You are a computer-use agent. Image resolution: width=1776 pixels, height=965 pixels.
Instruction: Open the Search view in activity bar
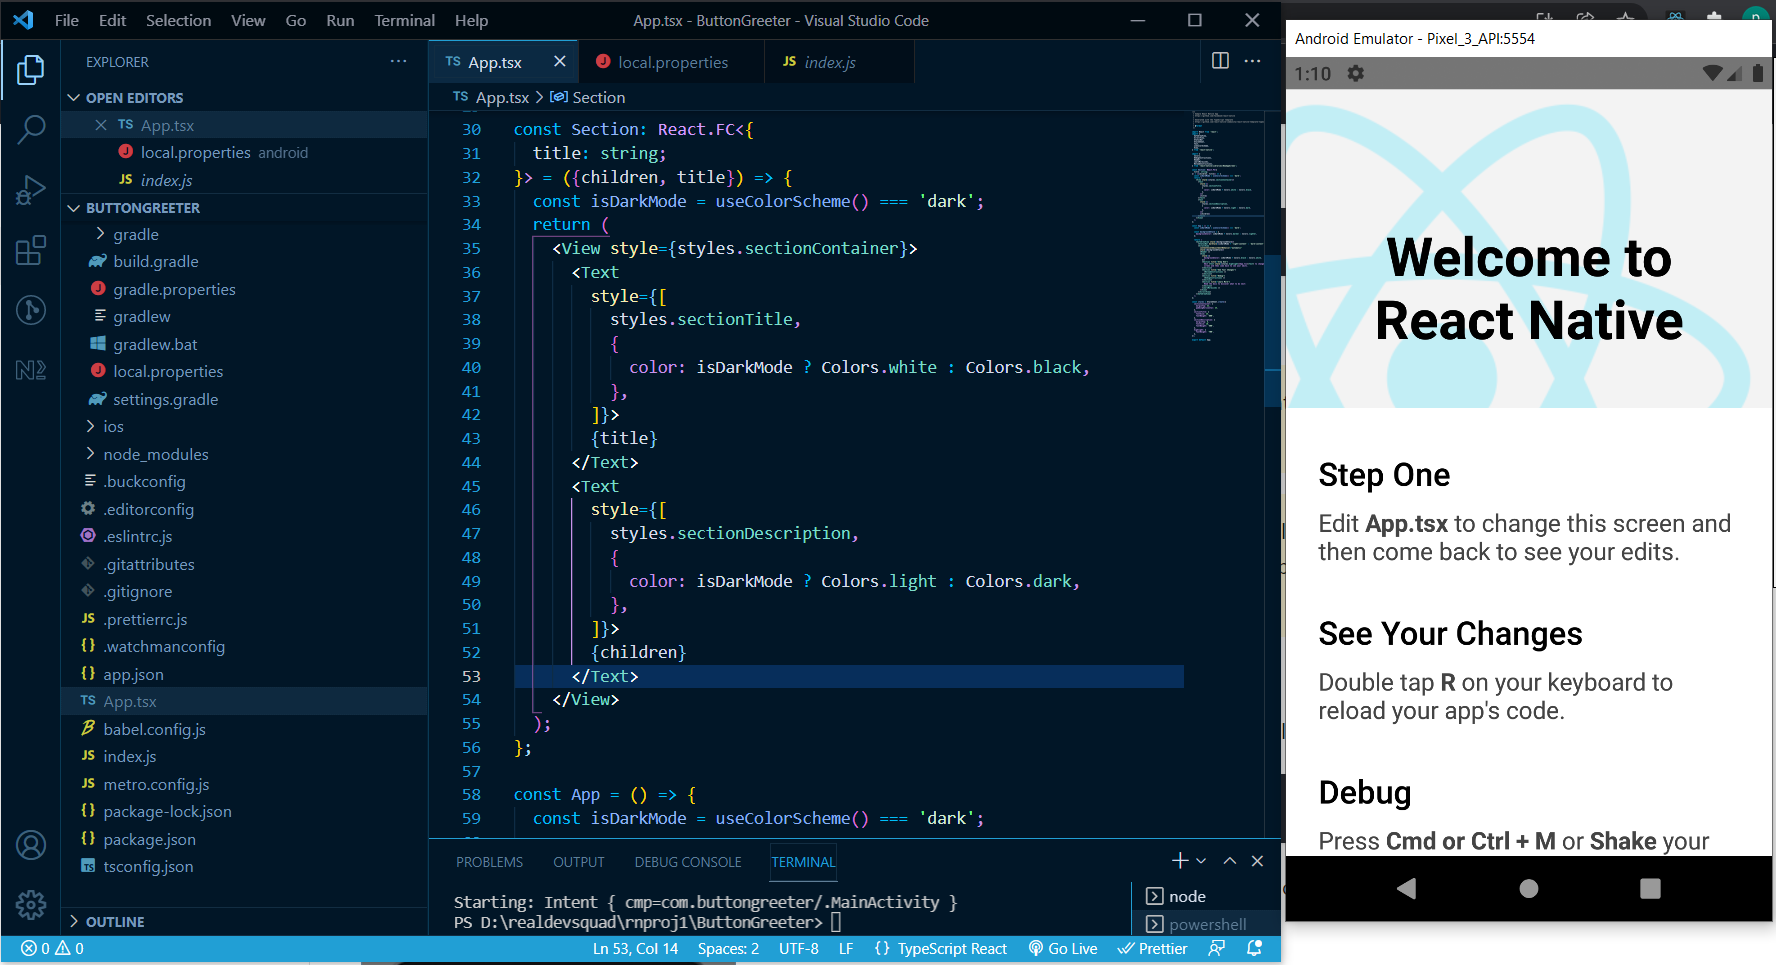tap(31, 129)
